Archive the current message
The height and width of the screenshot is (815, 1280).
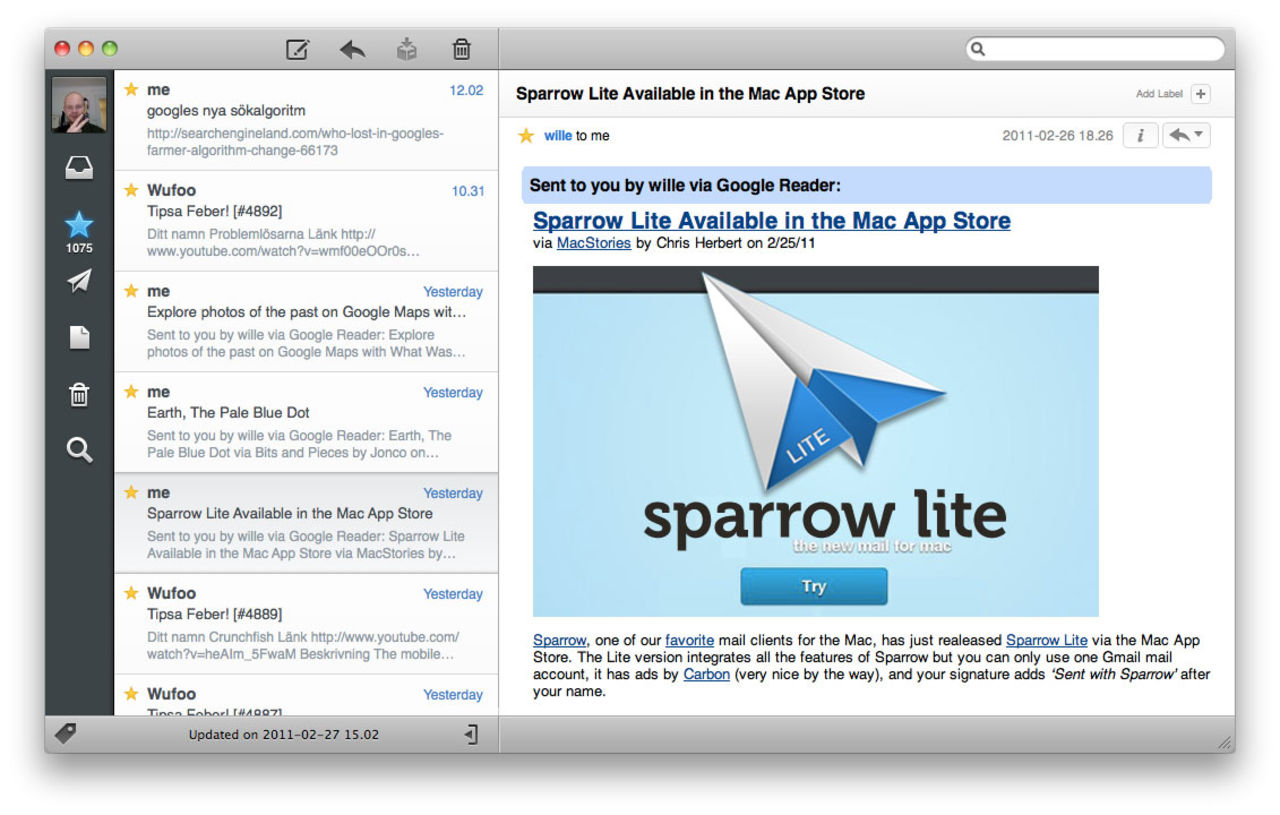tap(406, 48)
